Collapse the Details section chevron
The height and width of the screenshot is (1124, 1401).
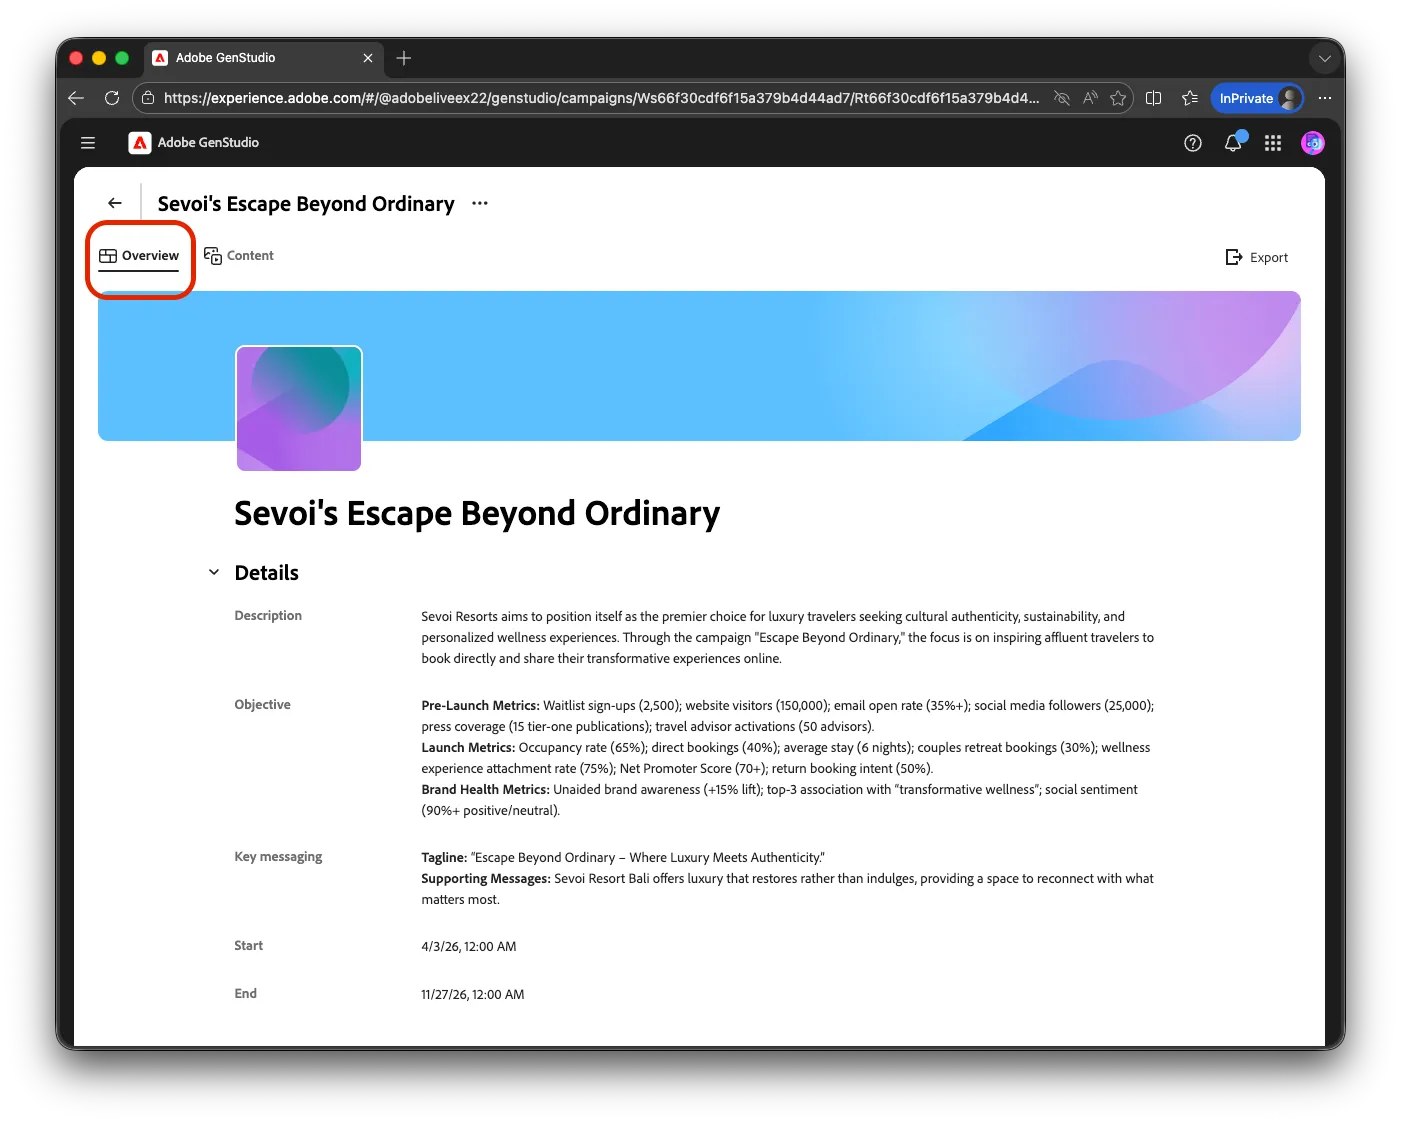click(x=213, y=573)
